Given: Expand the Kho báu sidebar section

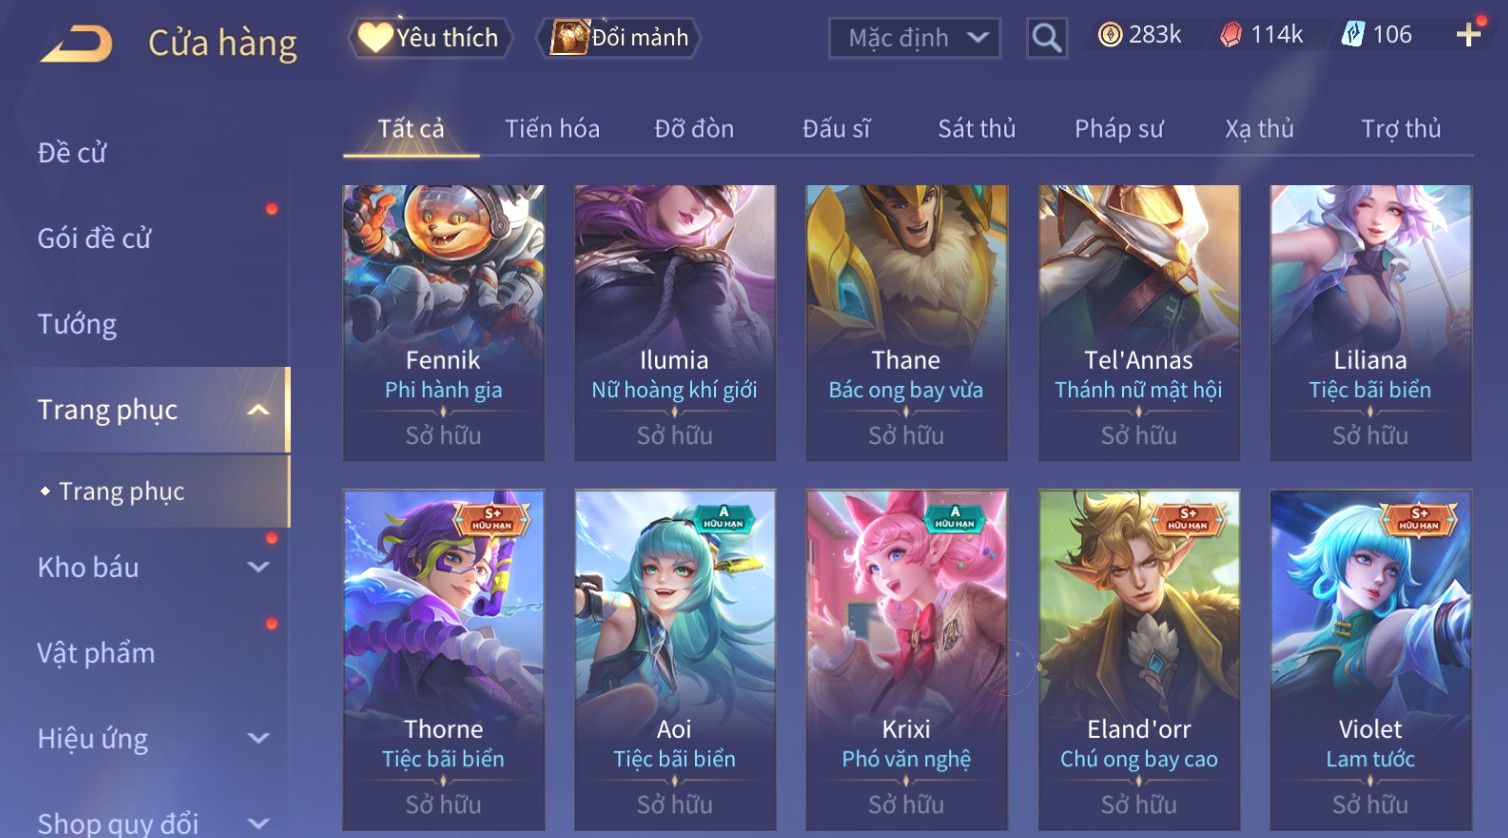Looking at the screenshot, I should (x=258, y=567).
